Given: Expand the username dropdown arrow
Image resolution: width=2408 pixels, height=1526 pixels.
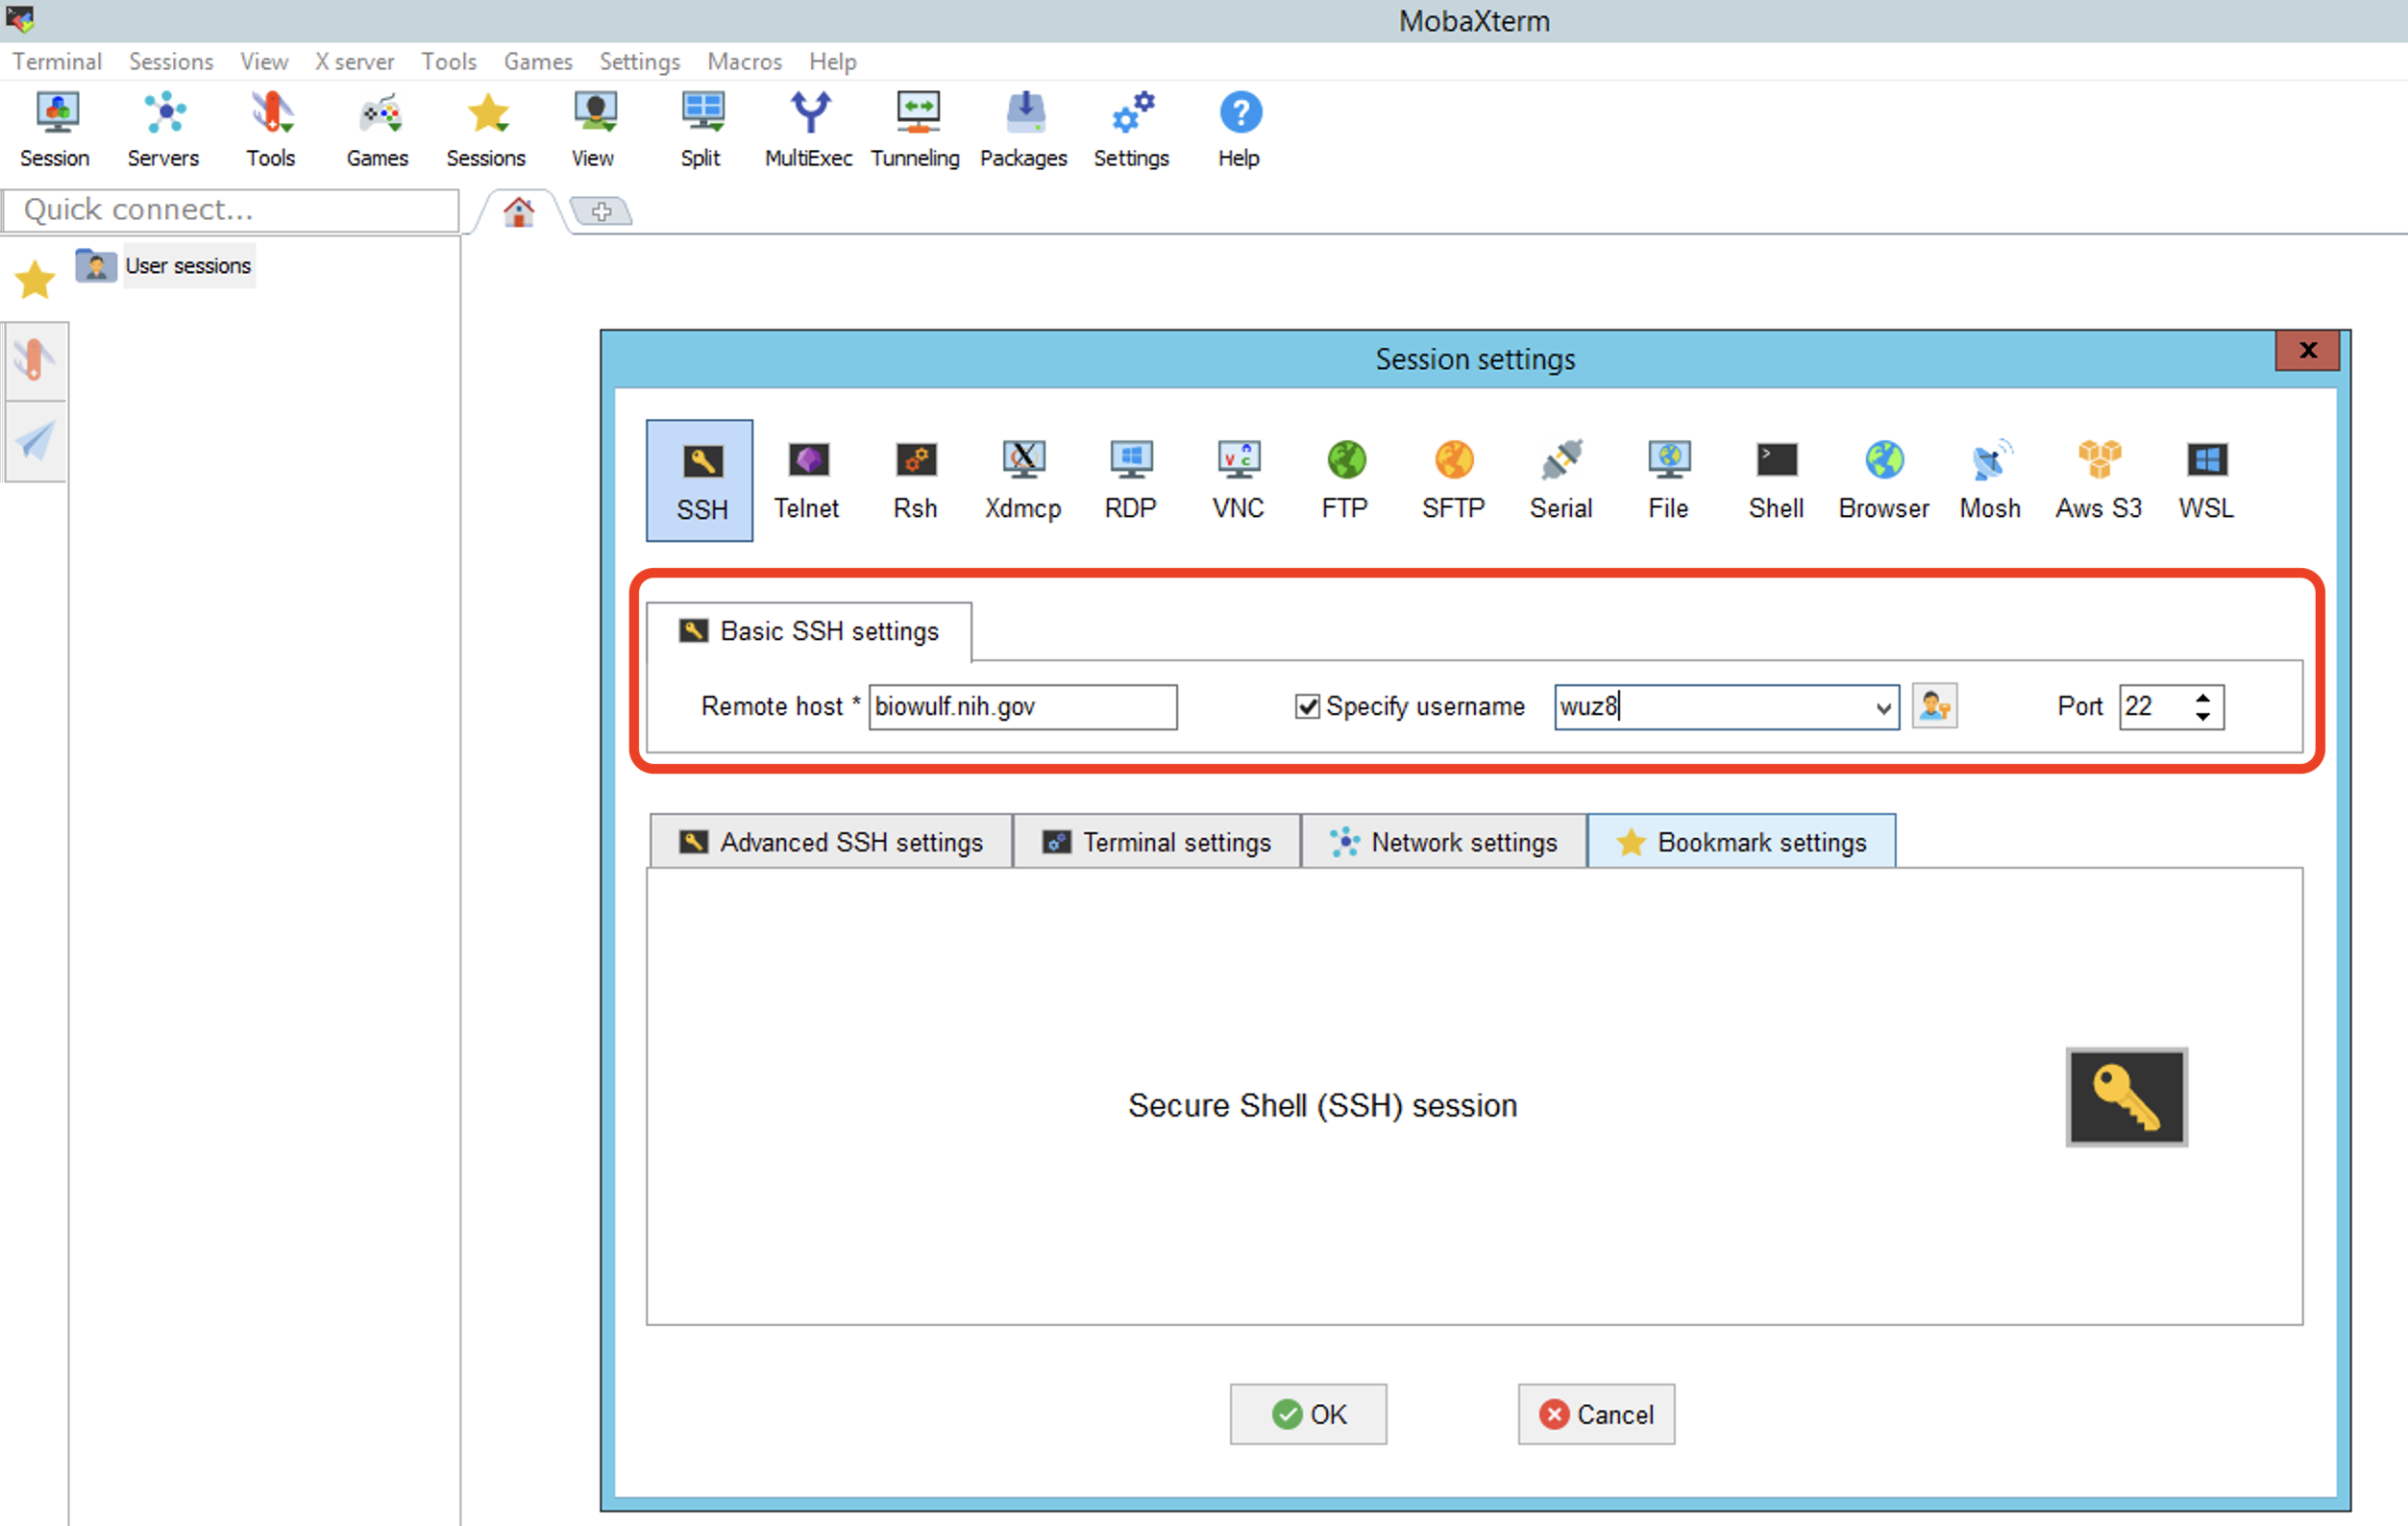Looking at the screenshot, I should 1883,708.
